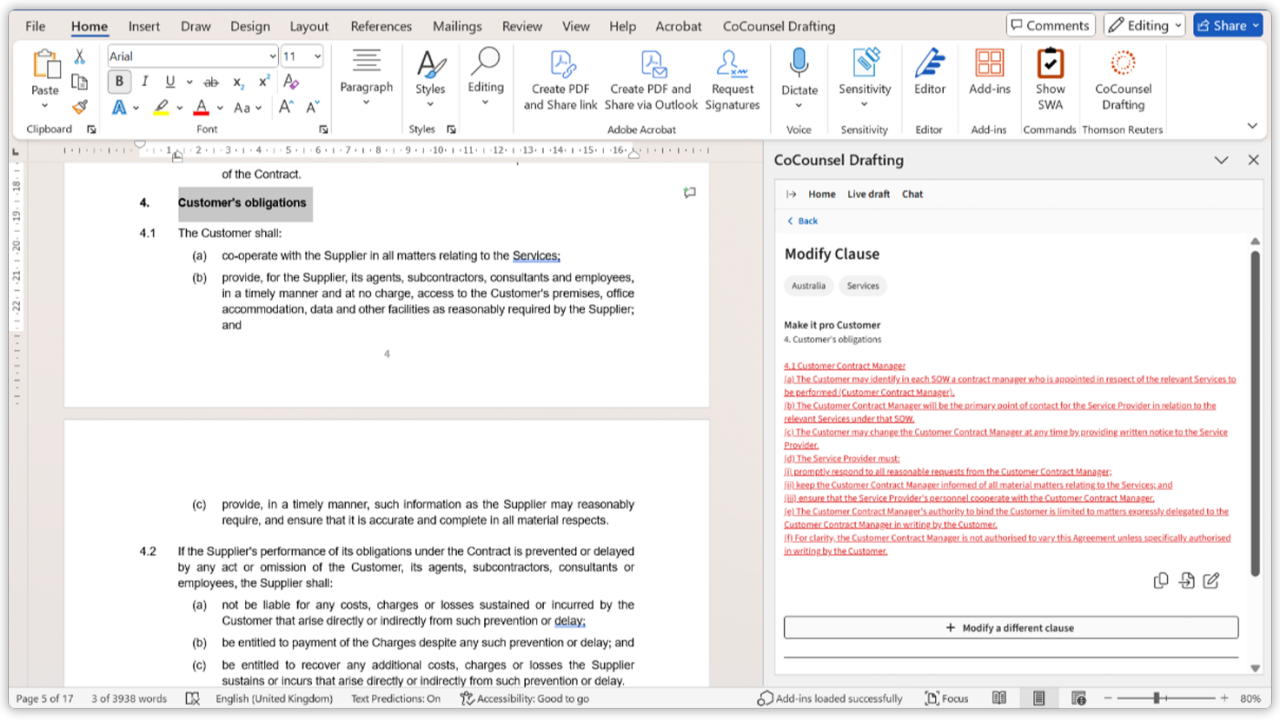The height and width of the screenshot is (720, 1280).
Task: Toggle Text Predictions setting in status bar
Action: pos(395,699)
